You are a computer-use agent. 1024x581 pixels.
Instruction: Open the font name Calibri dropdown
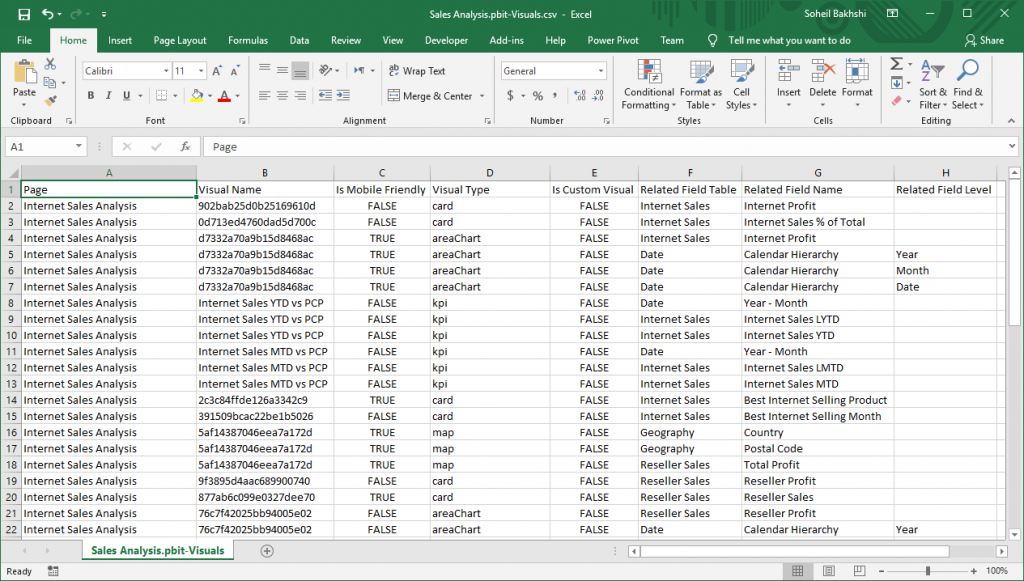[165, 71]
